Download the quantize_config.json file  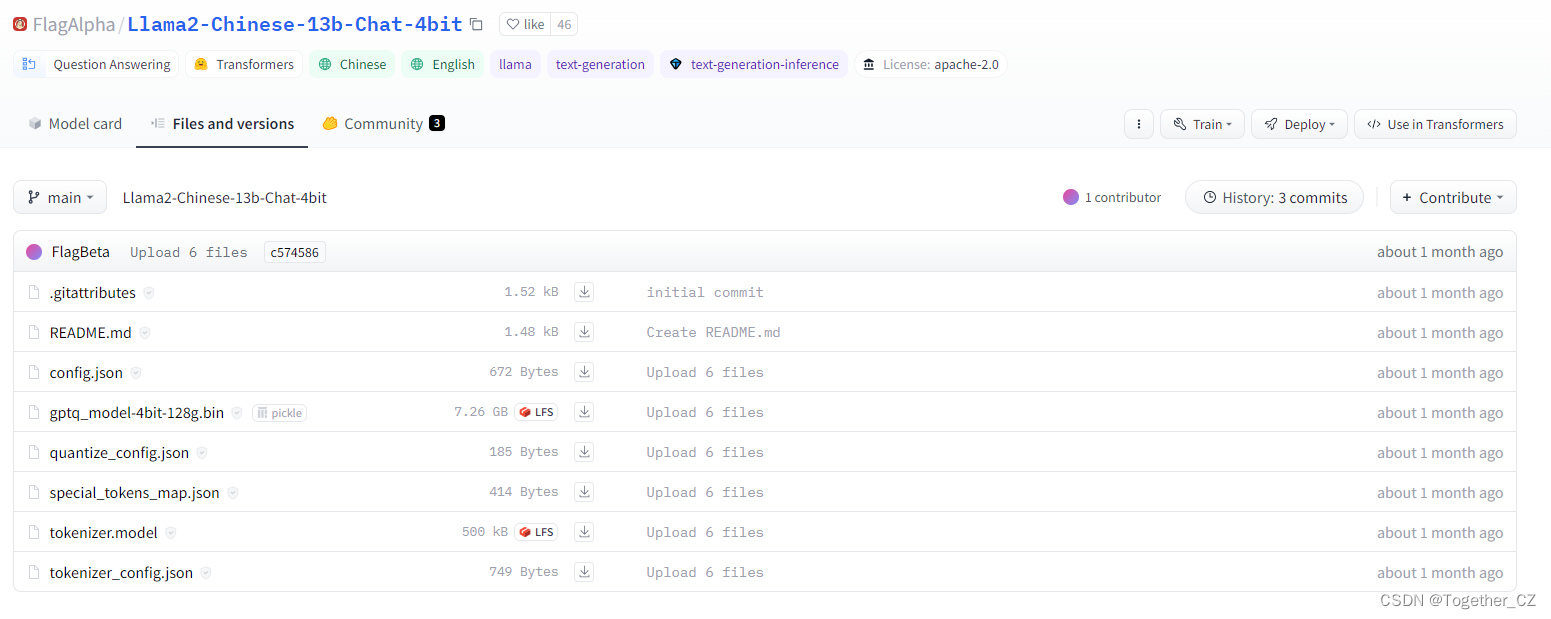584,452
